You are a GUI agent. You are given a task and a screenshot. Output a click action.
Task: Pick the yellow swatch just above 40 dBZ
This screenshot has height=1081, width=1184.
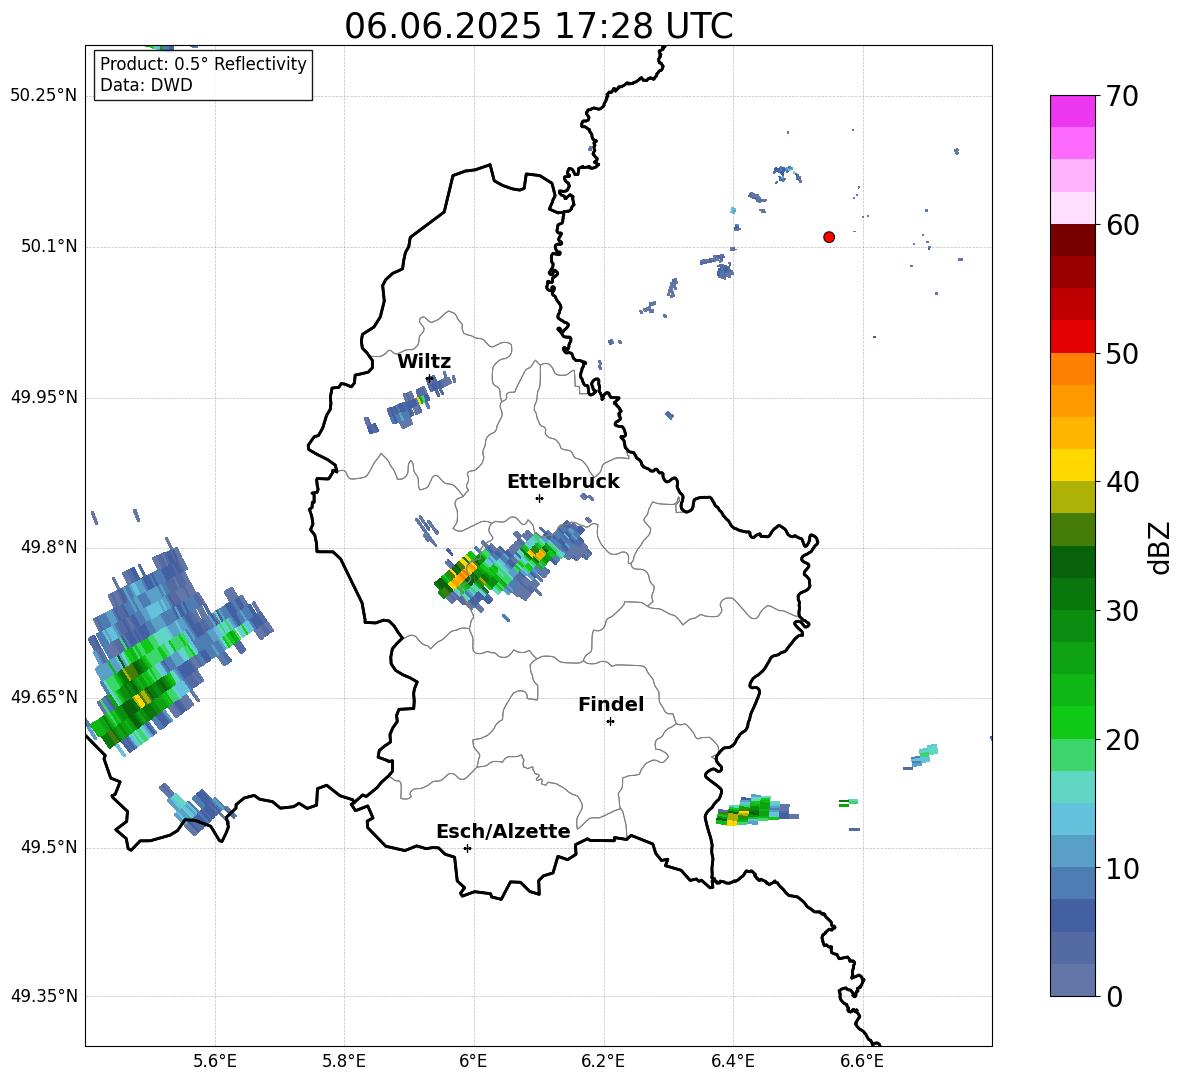coord(1072,465)
